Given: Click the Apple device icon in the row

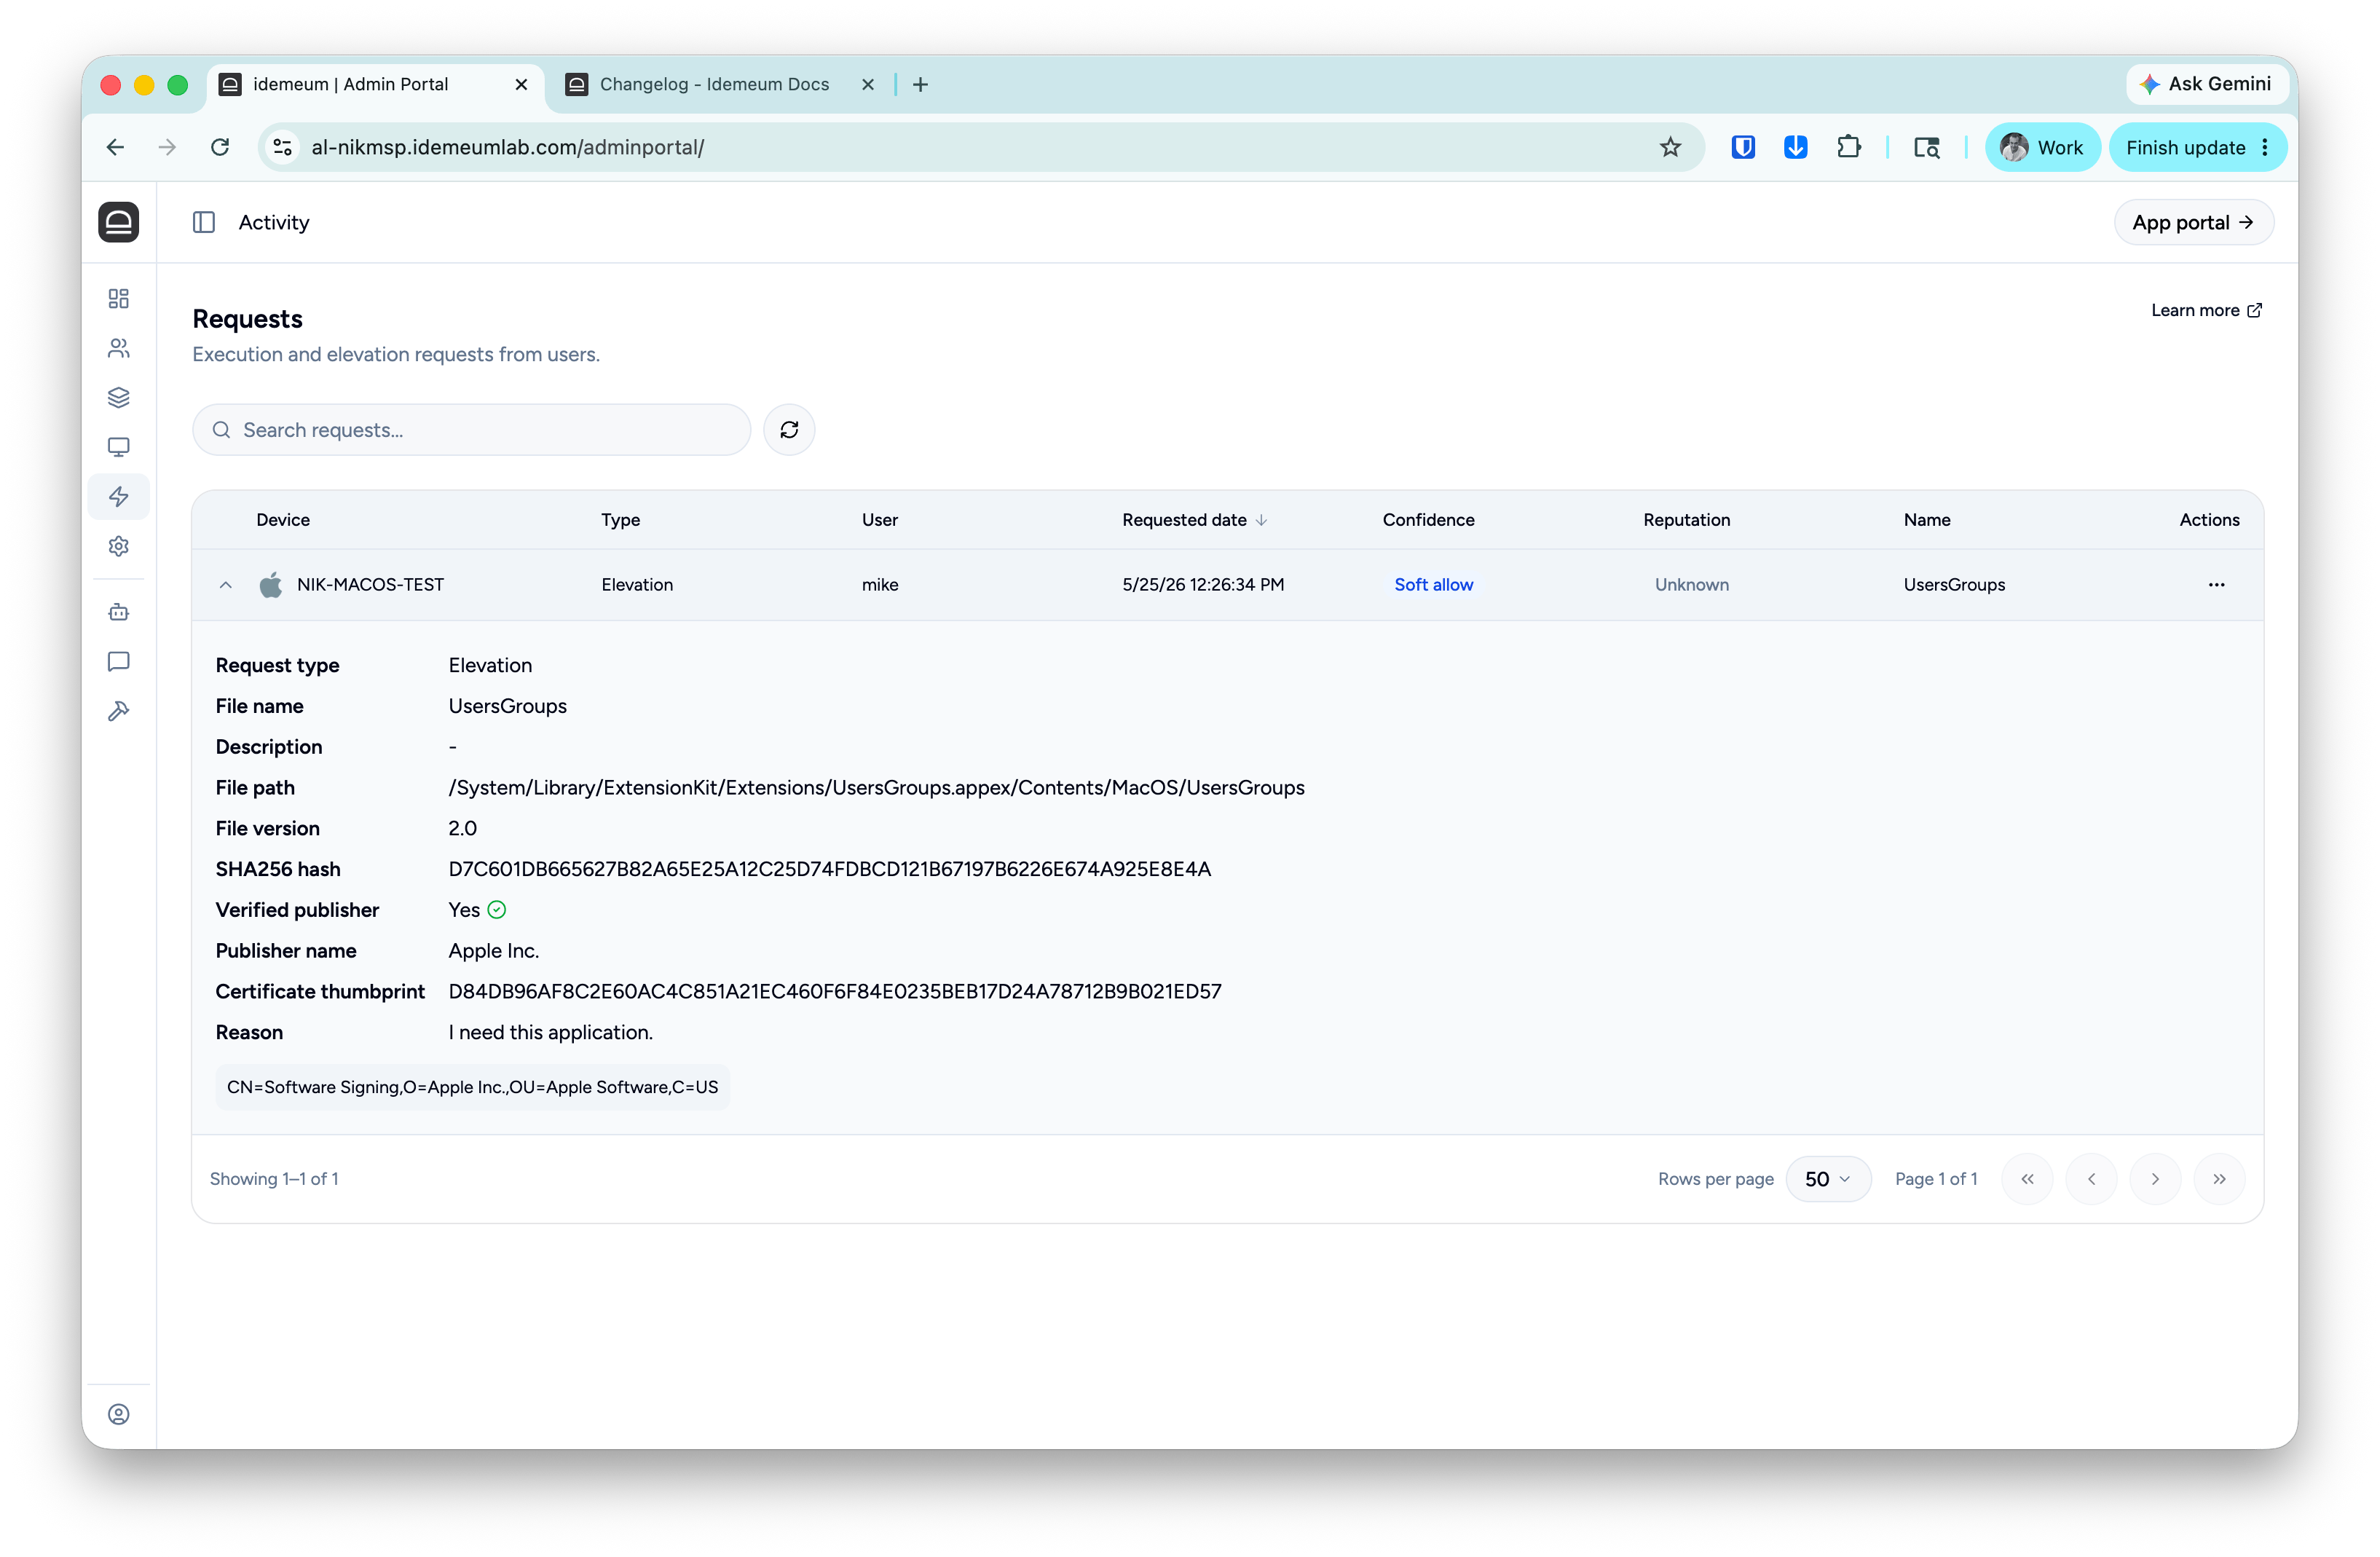Looking at the screenshot, I should point(270,584).
